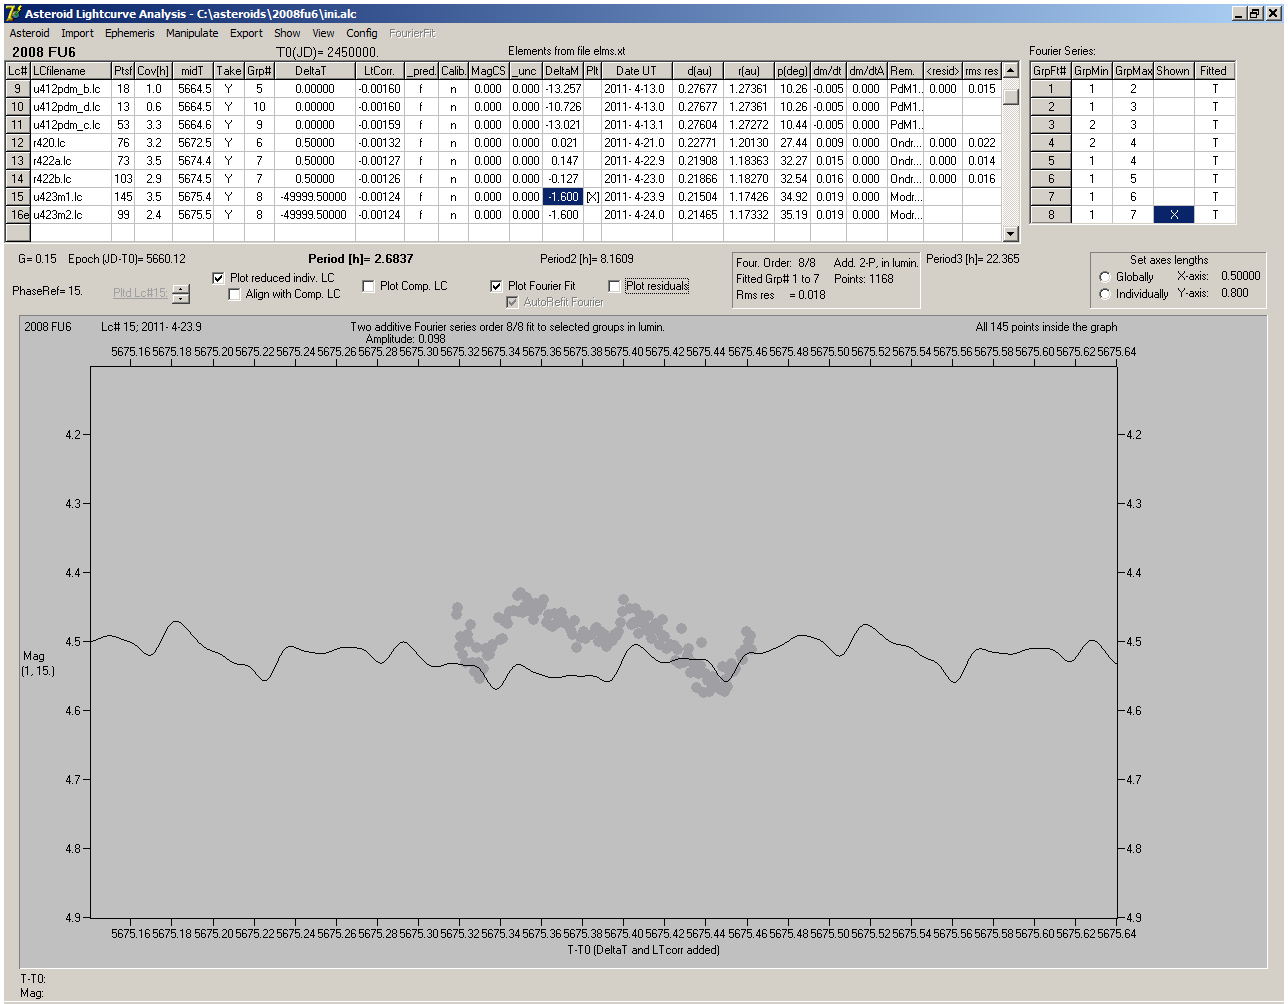
Task: Click the application icon in title bar
Action: pyautogui.click(x=13, y=13)
